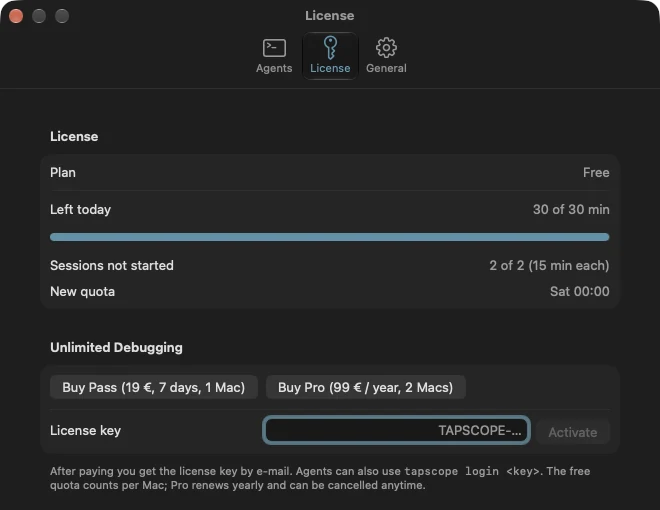Image resolution: width=660 pixels, height=510 pixels.
Task: Click the Buy Pro (99 € / year) button
Action: [365, 387]
